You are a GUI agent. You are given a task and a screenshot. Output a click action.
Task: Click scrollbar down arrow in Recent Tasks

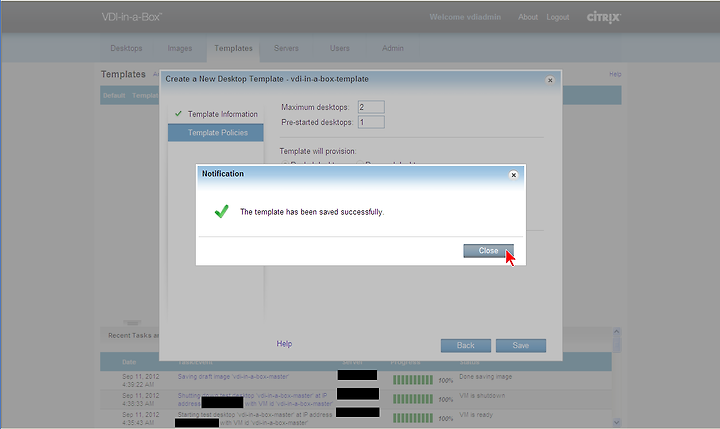pyautogui.click(x=616, y=422)
